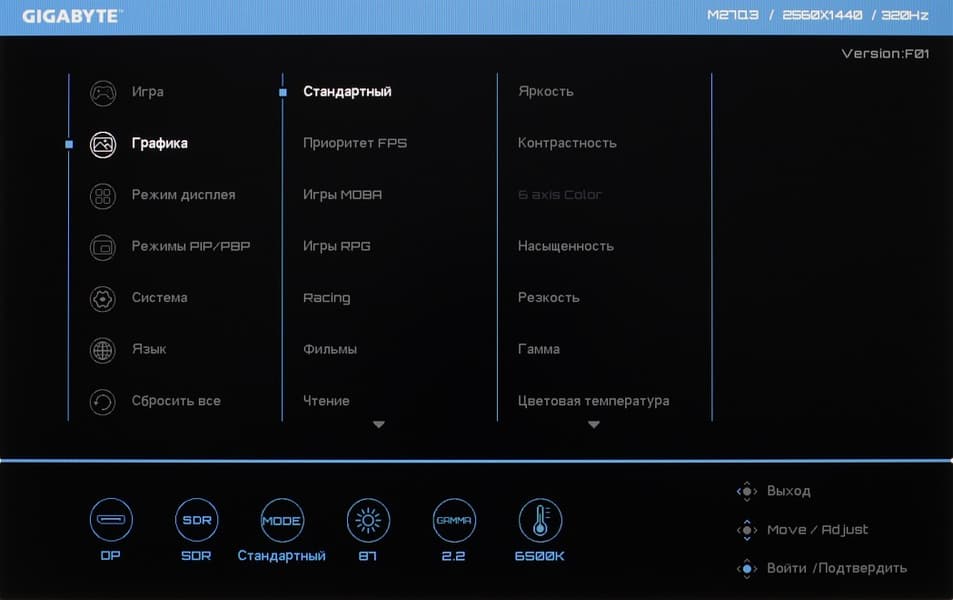
Task: Expand more picture modes with down arrow under Чтение
Action: click(379, 424)
